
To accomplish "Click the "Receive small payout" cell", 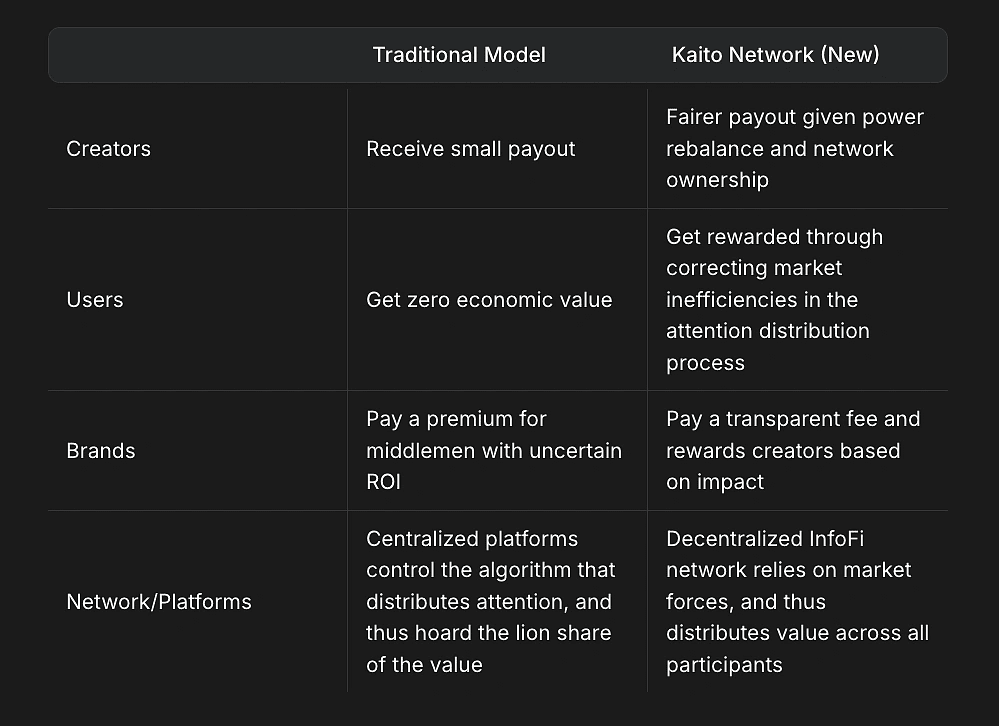I will 470,149.
